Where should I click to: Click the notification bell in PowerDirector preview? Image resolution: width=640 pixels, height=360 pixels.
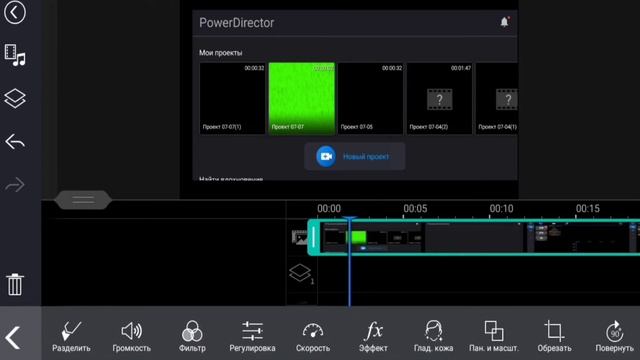(504, 22)
